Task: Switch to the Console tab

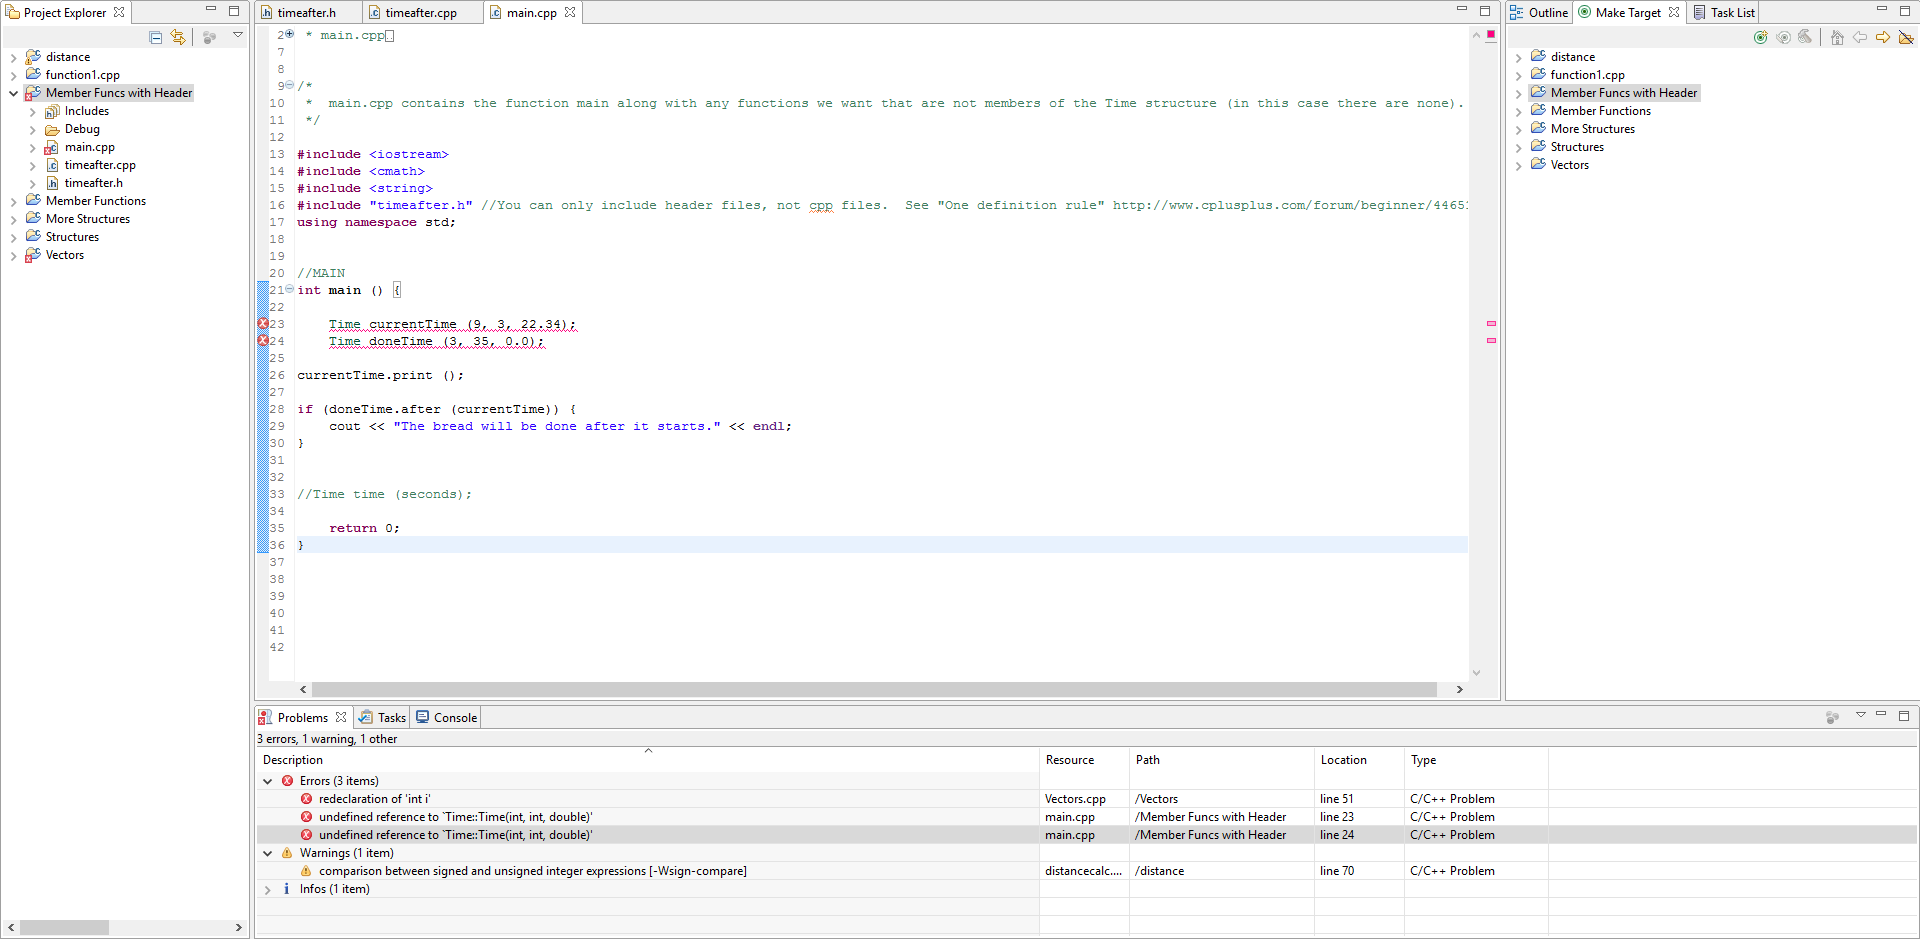Action: [x=447, y=718]
